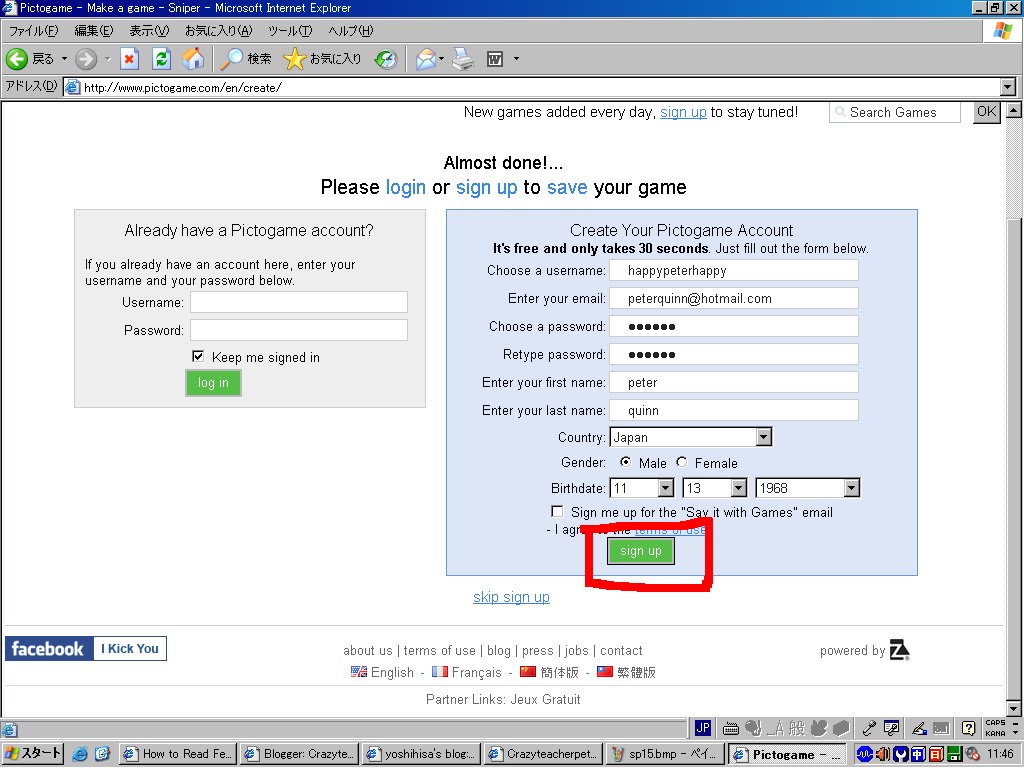This screenshot has width=1024, height=768.
Task: Open the language bar options arrow
Action: tap(1016, 733)
